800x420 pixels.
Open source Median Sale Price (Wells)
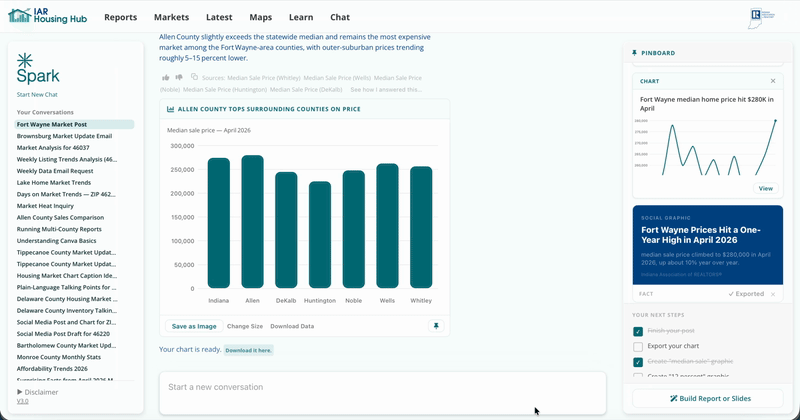tap(337, 78)
